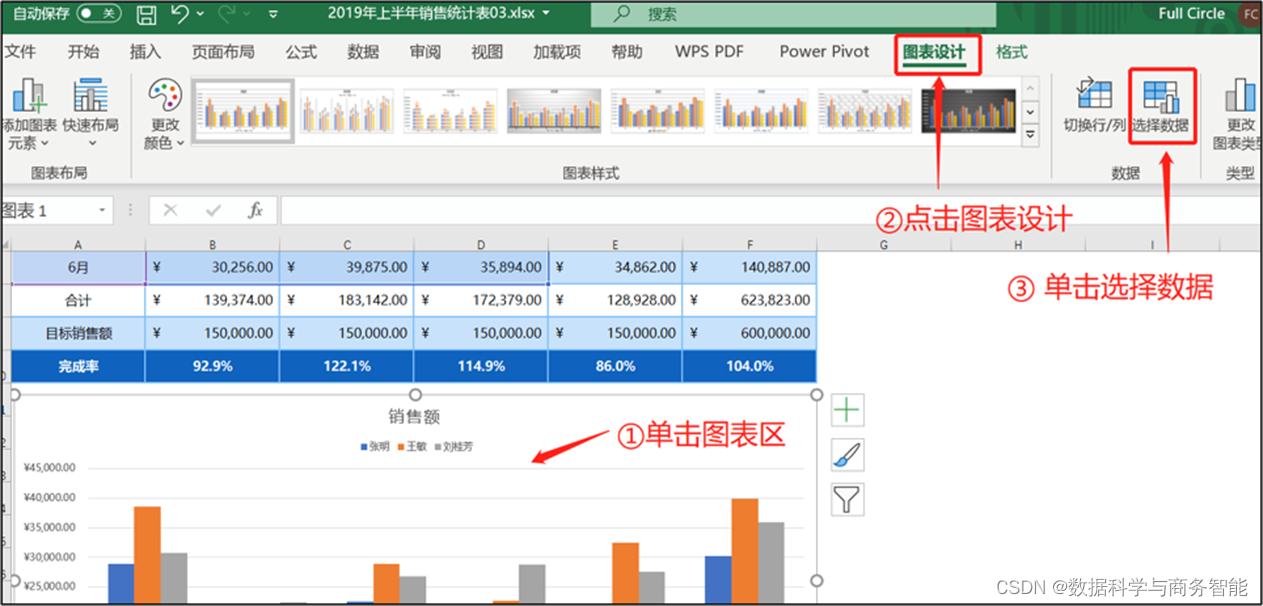
Task: Select the 6月 row label cell
Action: pyautogui.click(x=78, y=267)
